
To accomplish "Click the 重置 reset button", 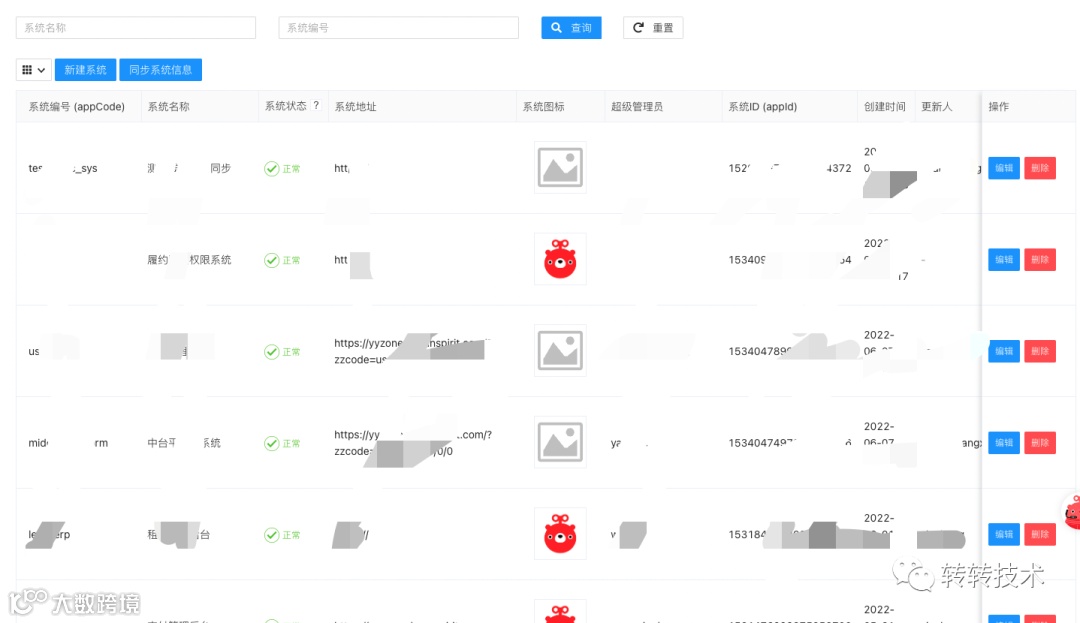I will click(653, 28).
